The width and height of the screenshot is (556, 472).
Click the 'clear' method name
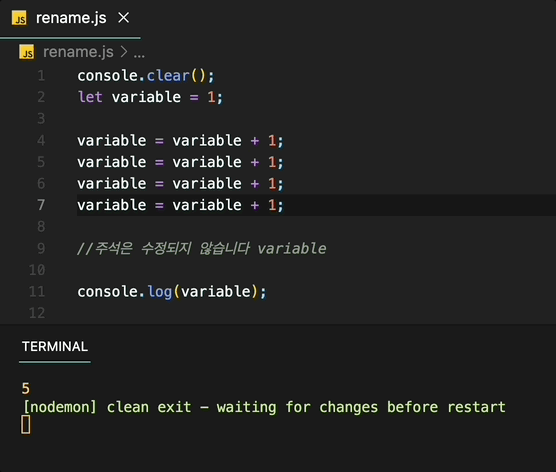pyautogui.click(x=168, y=76)
